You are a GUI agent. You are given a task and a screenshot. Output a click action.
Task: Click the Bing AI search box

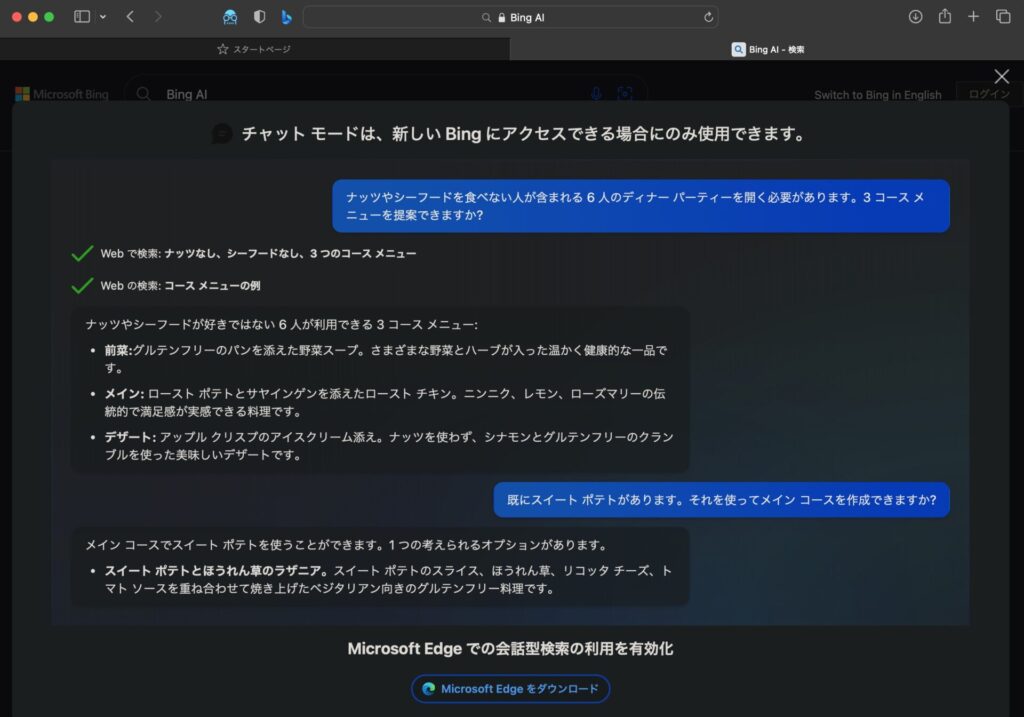(385, 94)
